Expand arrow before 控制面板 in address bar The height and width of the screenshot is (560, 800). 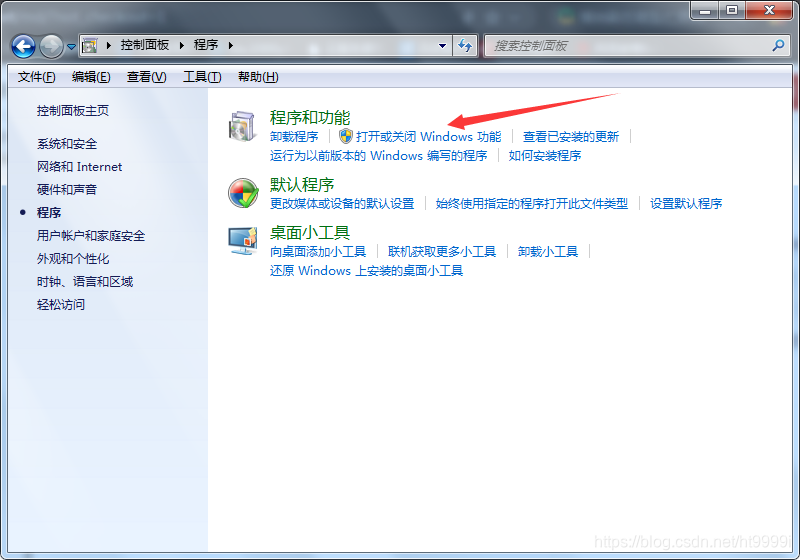pyautogui.click(x=109, y=45)
